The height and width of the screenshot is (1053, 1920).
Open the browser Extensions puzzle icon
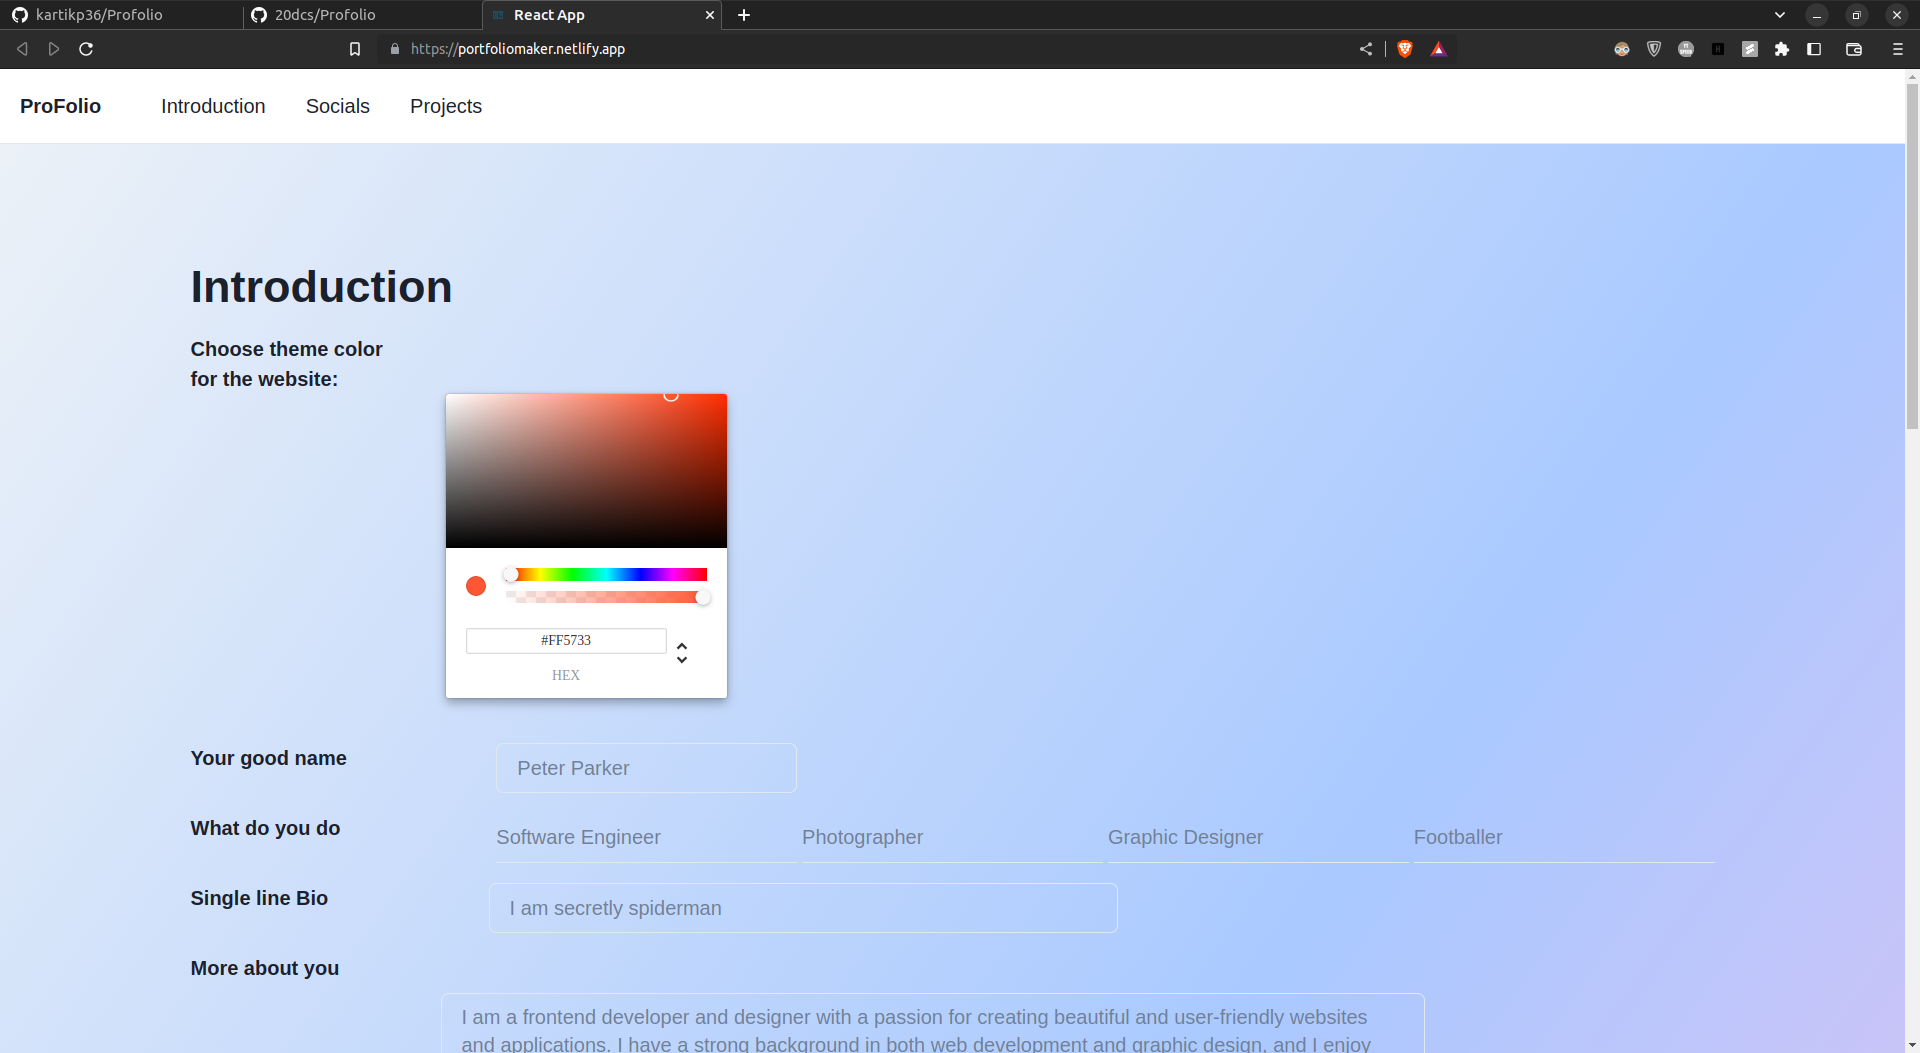tap(1782, 48)
